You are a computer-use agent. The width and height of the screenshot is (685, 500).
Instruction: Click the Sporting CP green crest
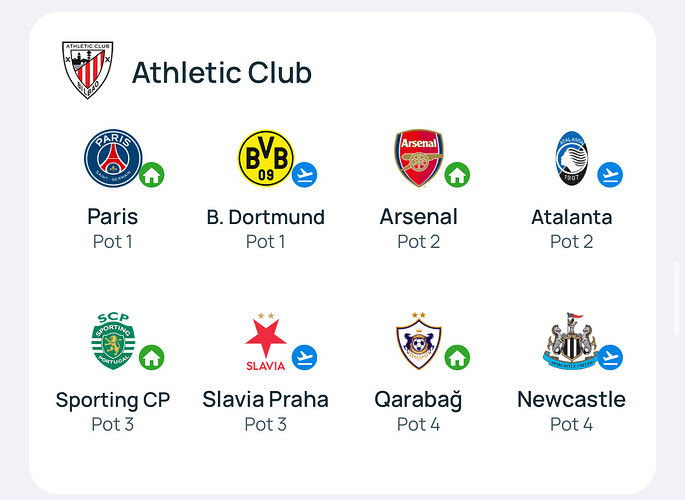click(113, 341)
